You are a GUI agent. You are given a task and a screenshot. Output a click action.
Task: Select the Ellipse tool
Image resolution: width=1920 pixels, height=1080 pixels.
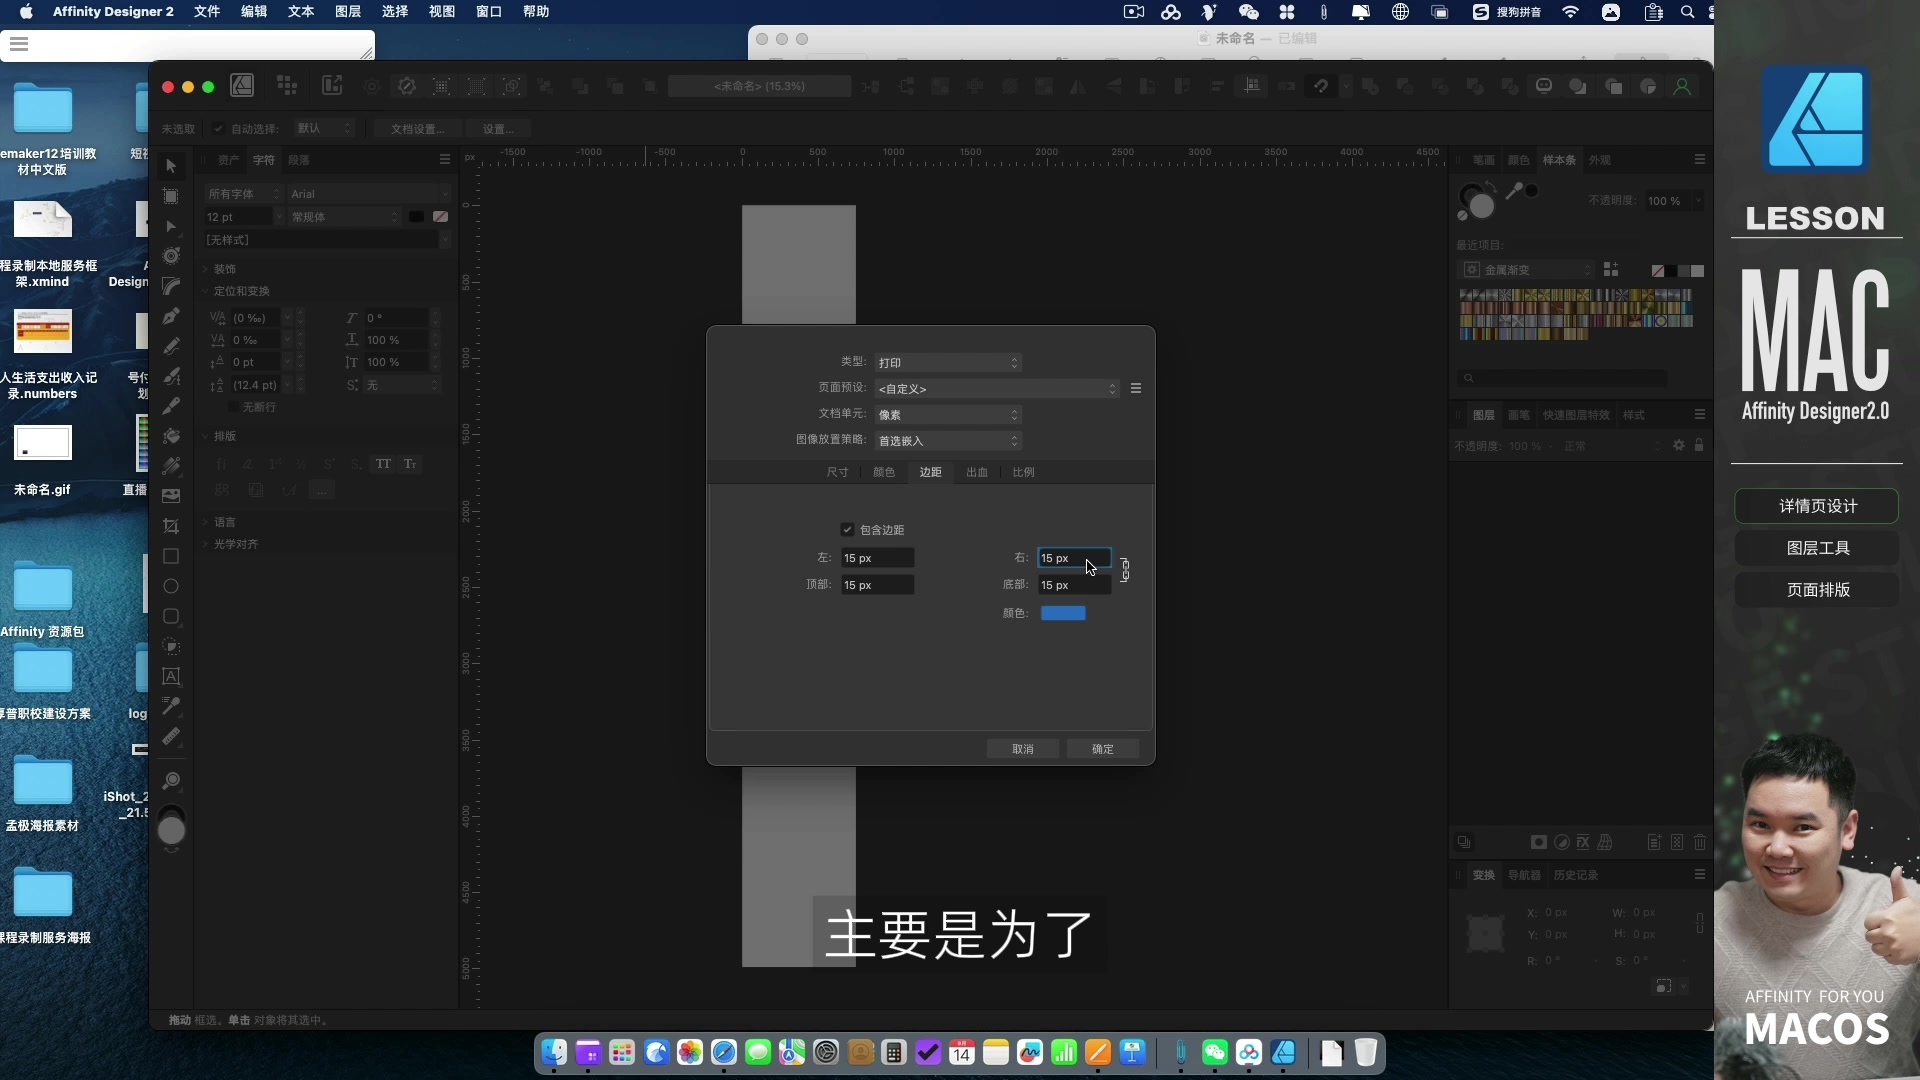click(171, 587)
